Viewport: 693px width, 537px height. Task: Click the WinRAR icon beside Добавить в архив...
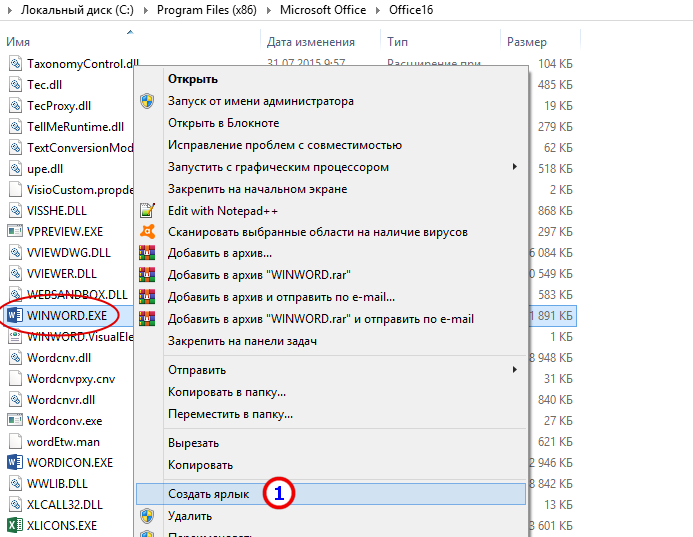point(147,254)
